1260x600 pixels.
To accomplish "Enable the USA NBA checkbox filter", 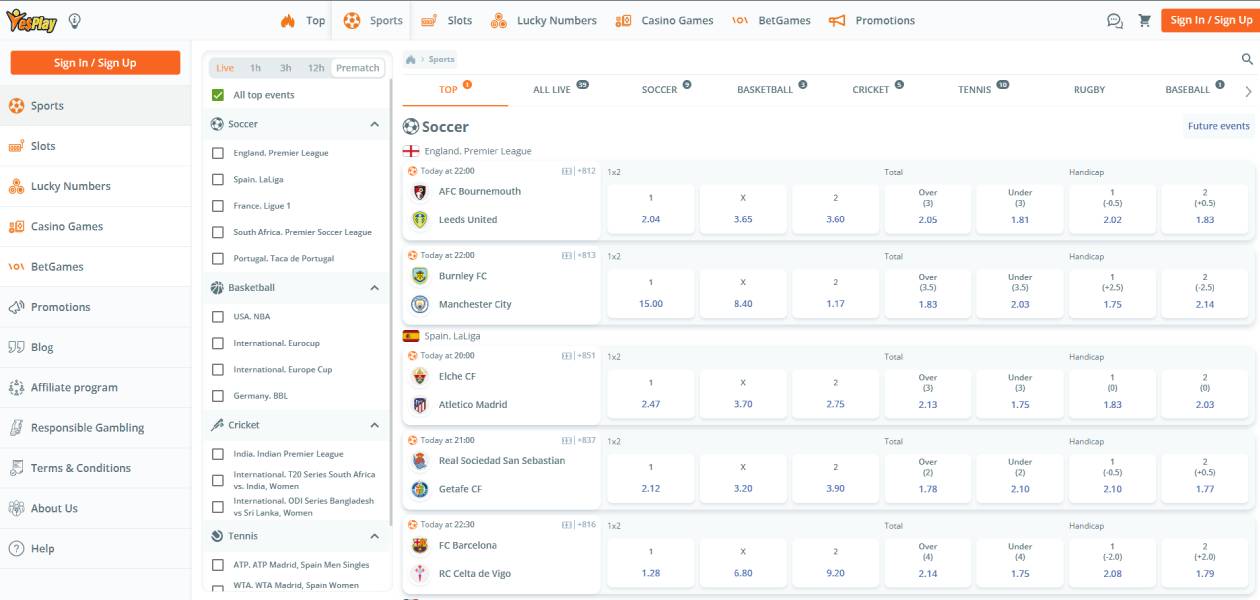I will (218, 317).
